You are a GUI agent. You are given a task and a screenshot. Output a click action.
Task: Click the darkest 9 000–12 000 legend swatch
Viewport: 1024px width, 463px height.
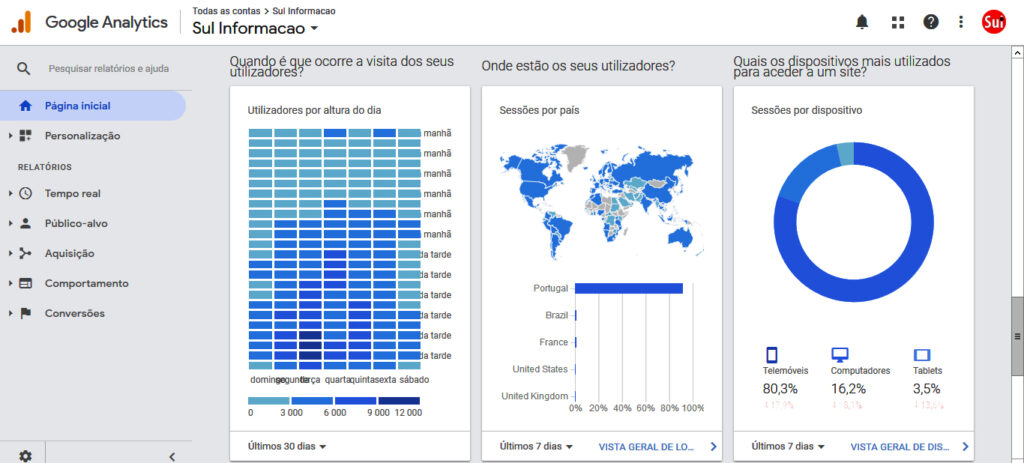pyautogui.click(x=399, y=400)
